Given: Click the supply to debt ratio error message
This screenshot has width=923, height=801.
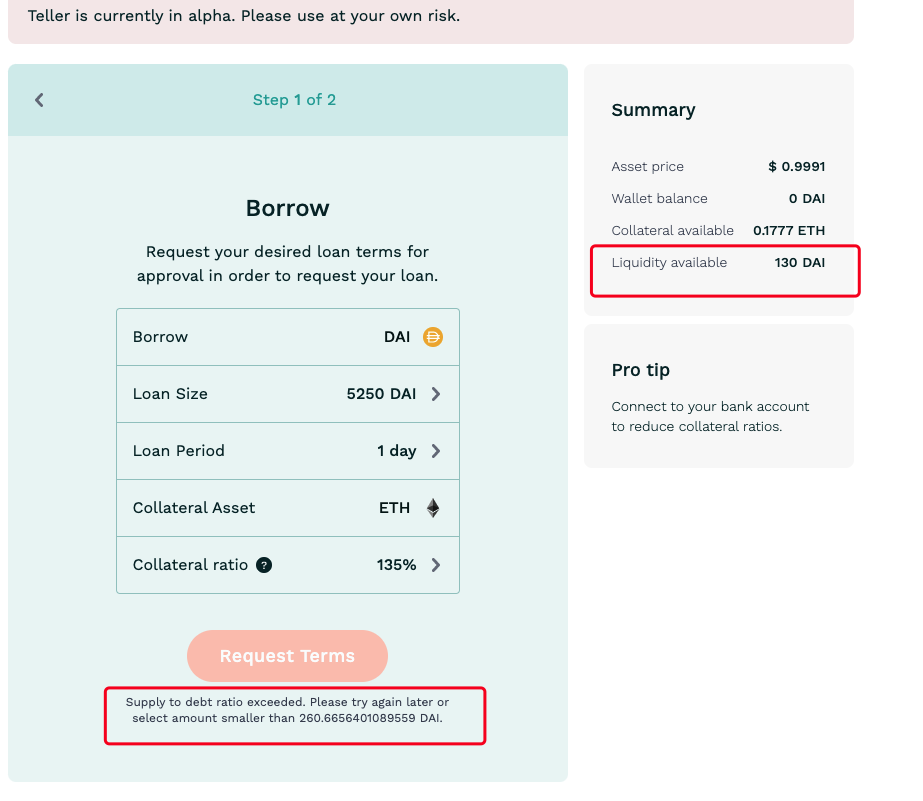Looking at the screenshot, I should [287, 710].
